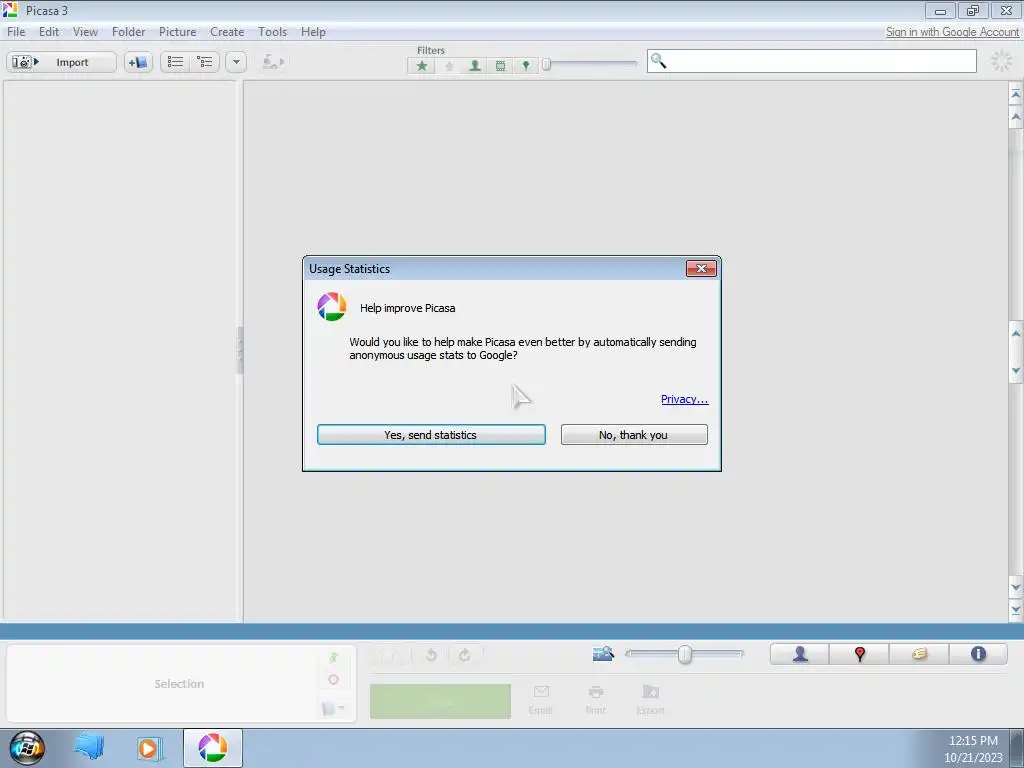Filter by starred photos
This screenshot has width=1024, height=768.
point(422,65)
